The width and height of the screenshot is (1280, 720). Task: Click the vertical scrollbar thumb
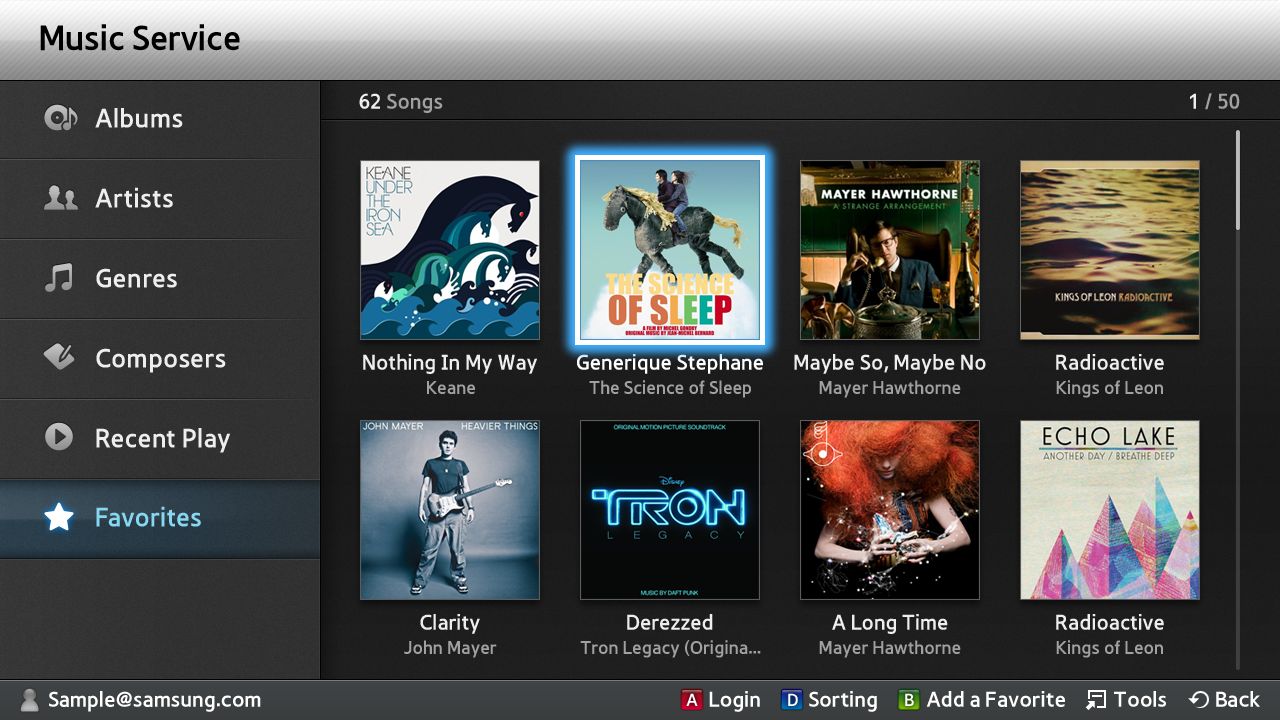pos(1238,180)
